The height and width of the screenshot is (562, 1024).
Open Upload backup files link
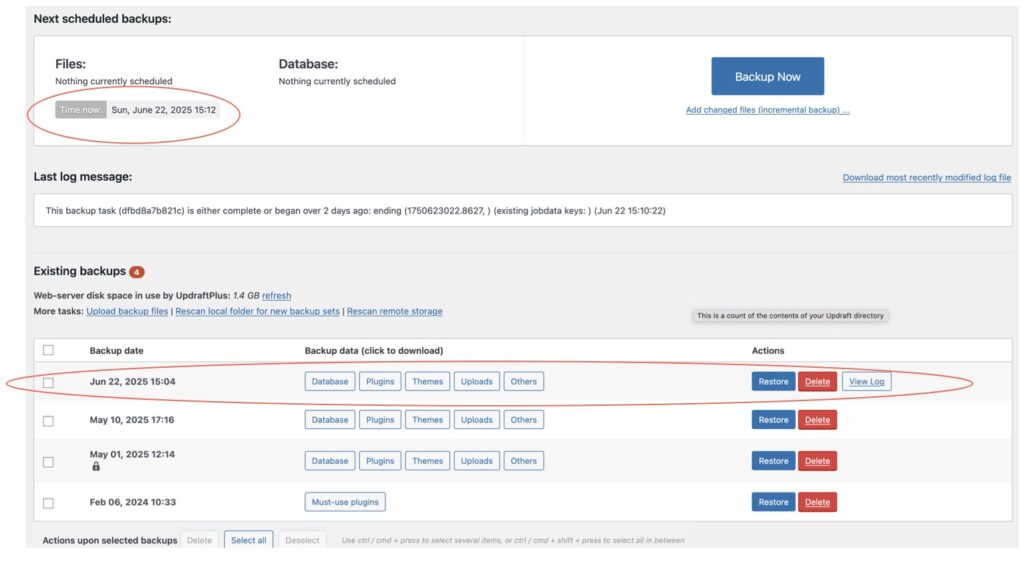127,312
